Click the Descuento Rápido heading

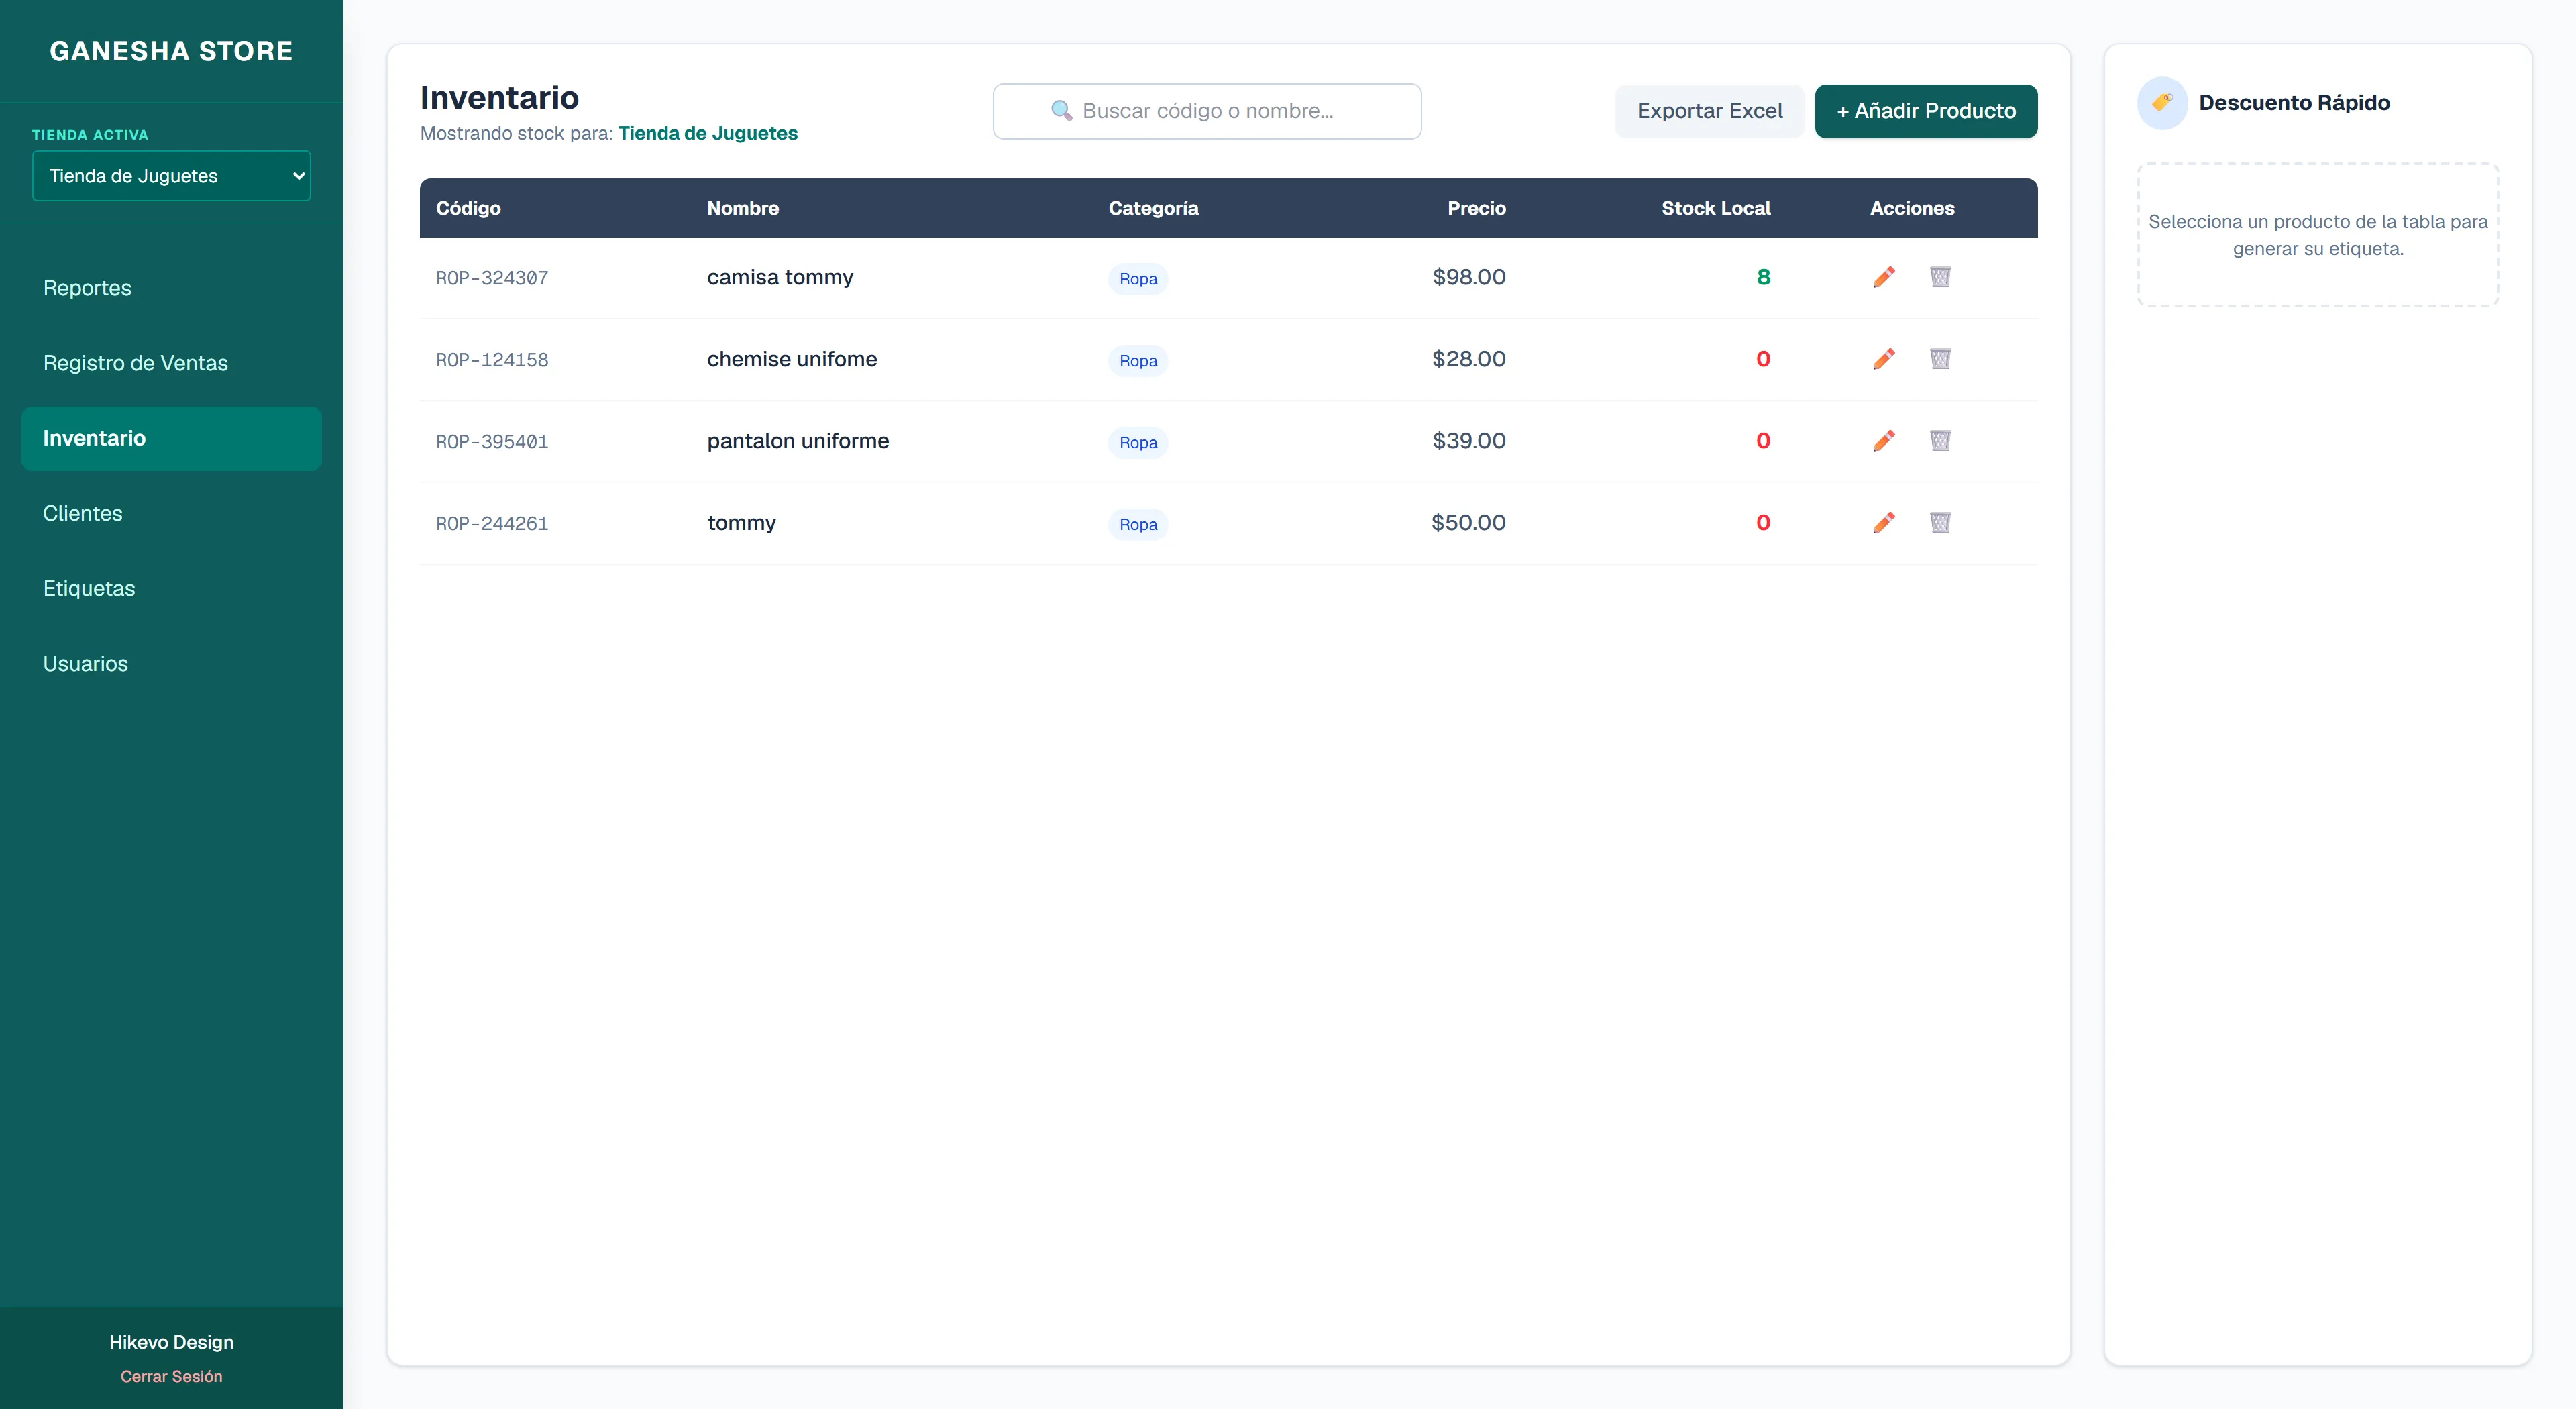(2294, 103)
